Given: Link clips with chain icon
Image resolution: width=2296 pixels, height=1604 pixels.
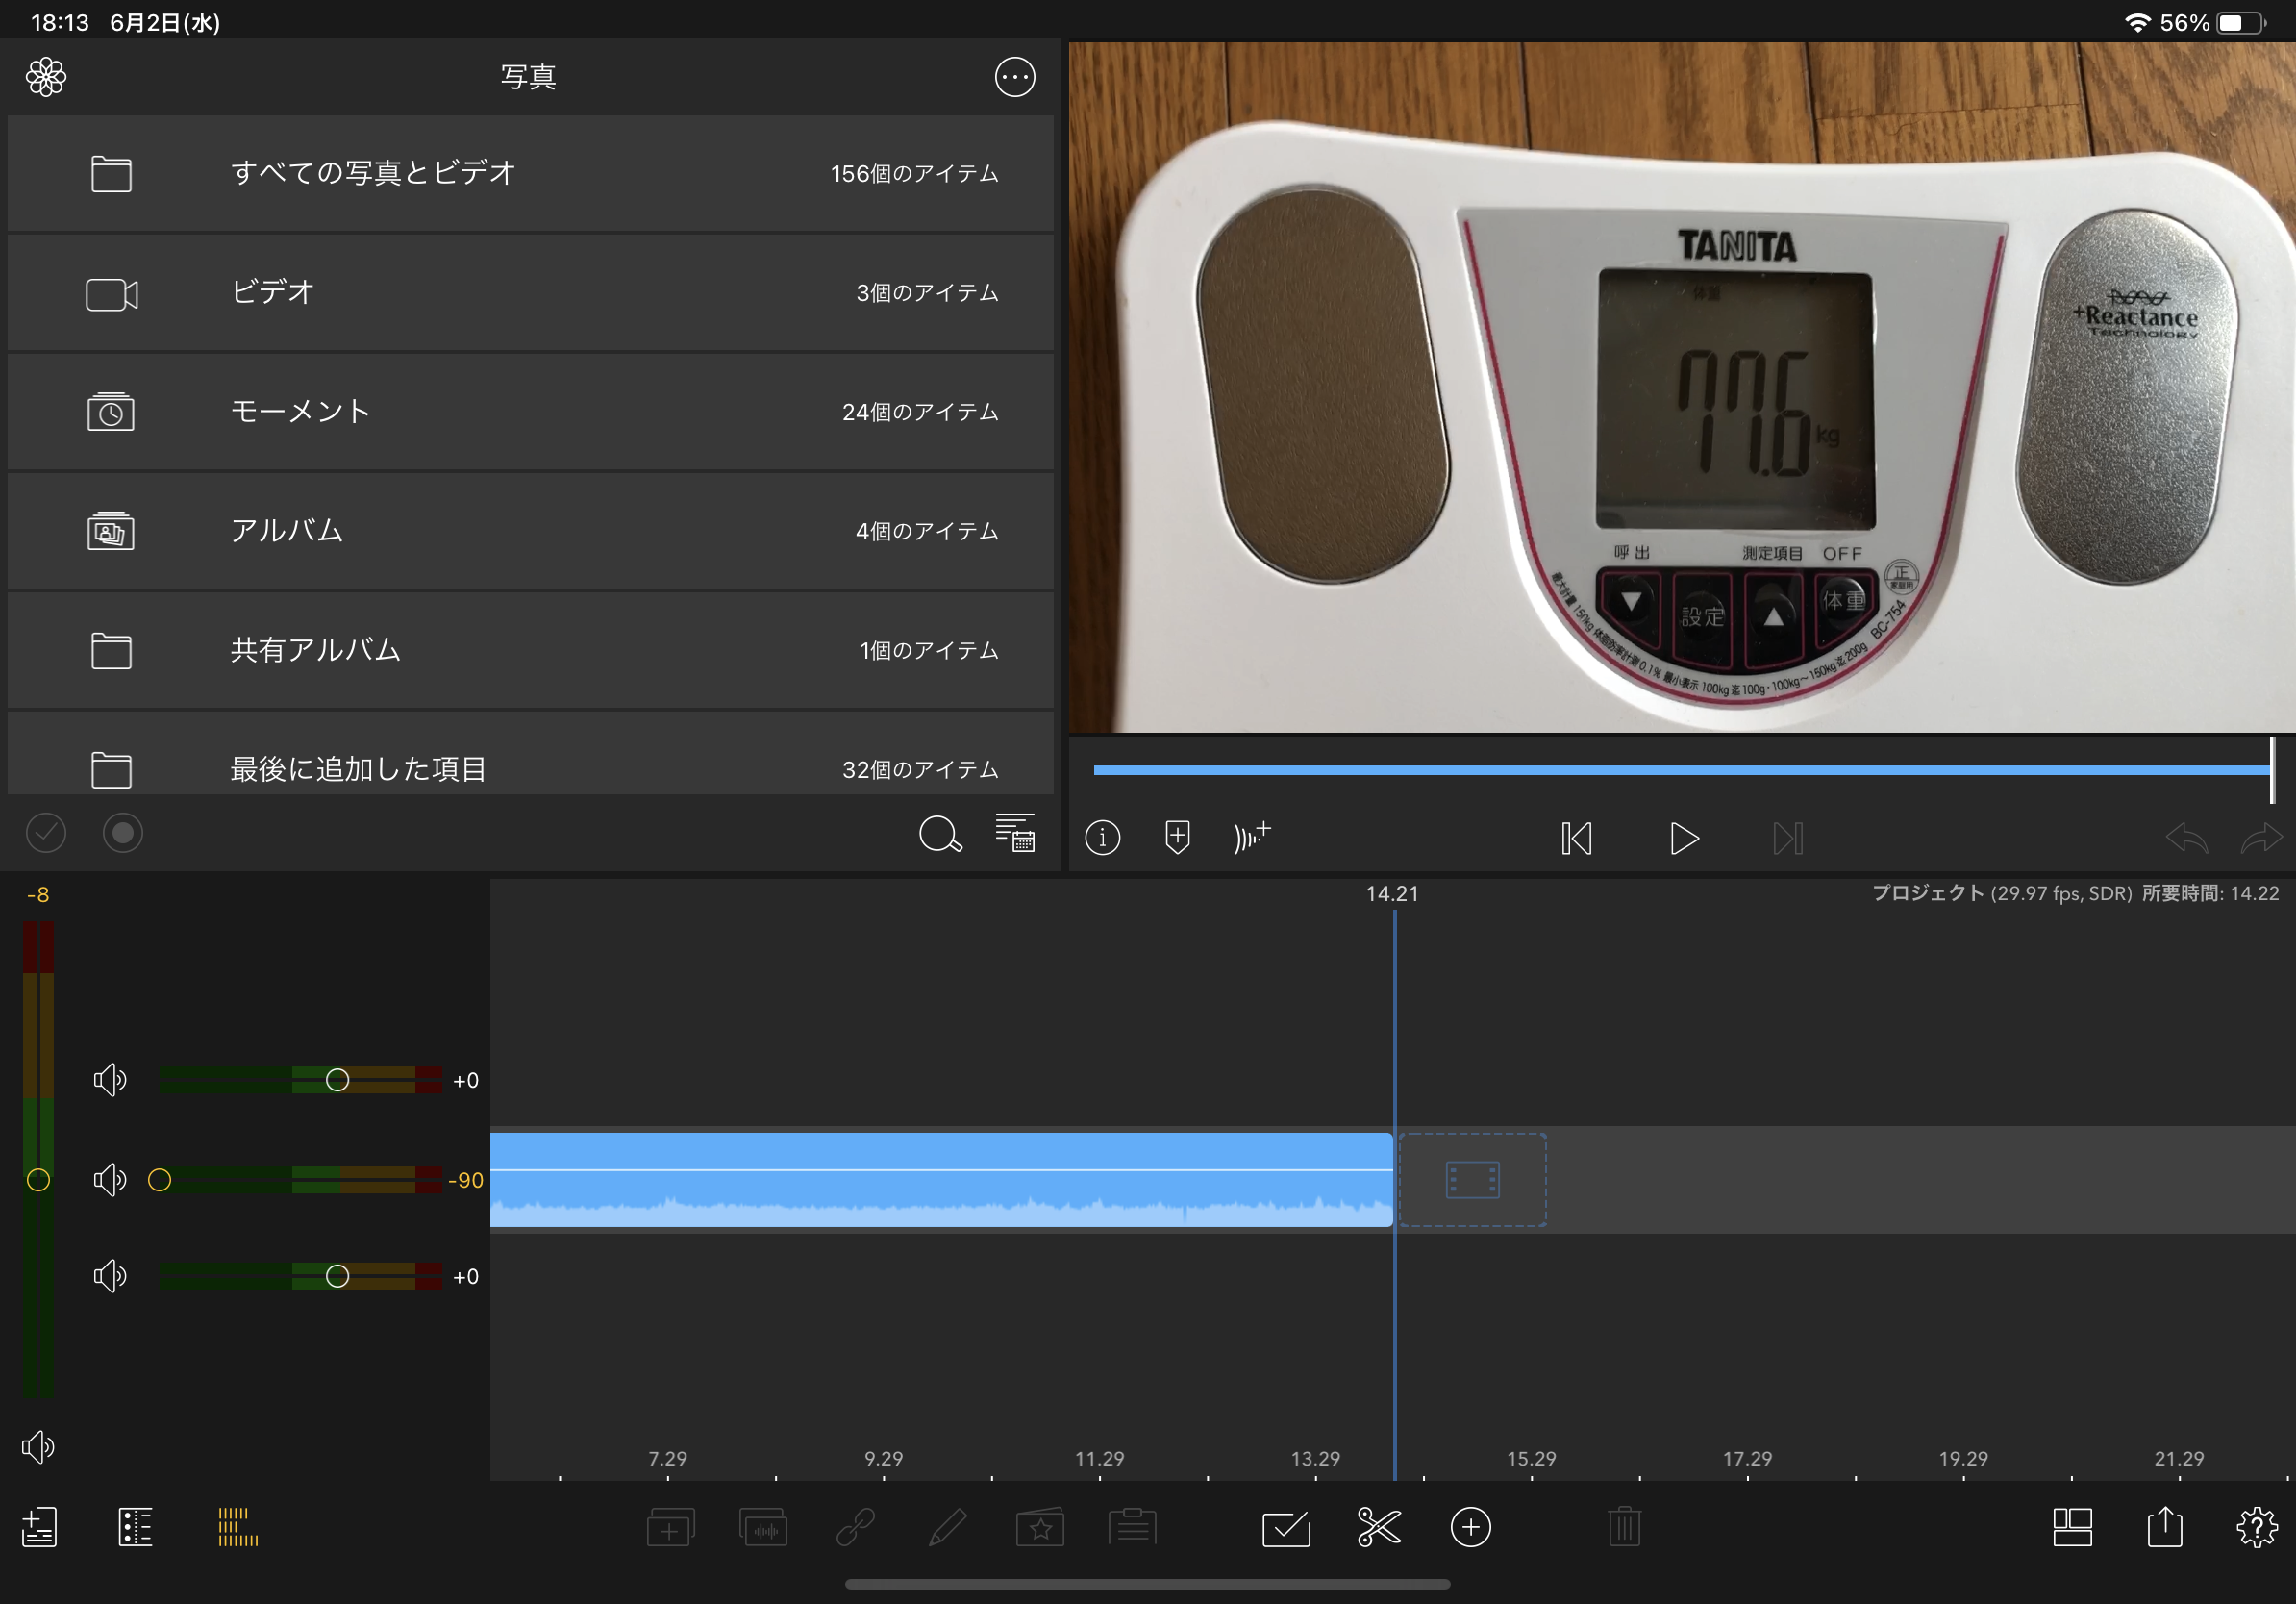Looking at the screenshot, I should pos(856,1527).
